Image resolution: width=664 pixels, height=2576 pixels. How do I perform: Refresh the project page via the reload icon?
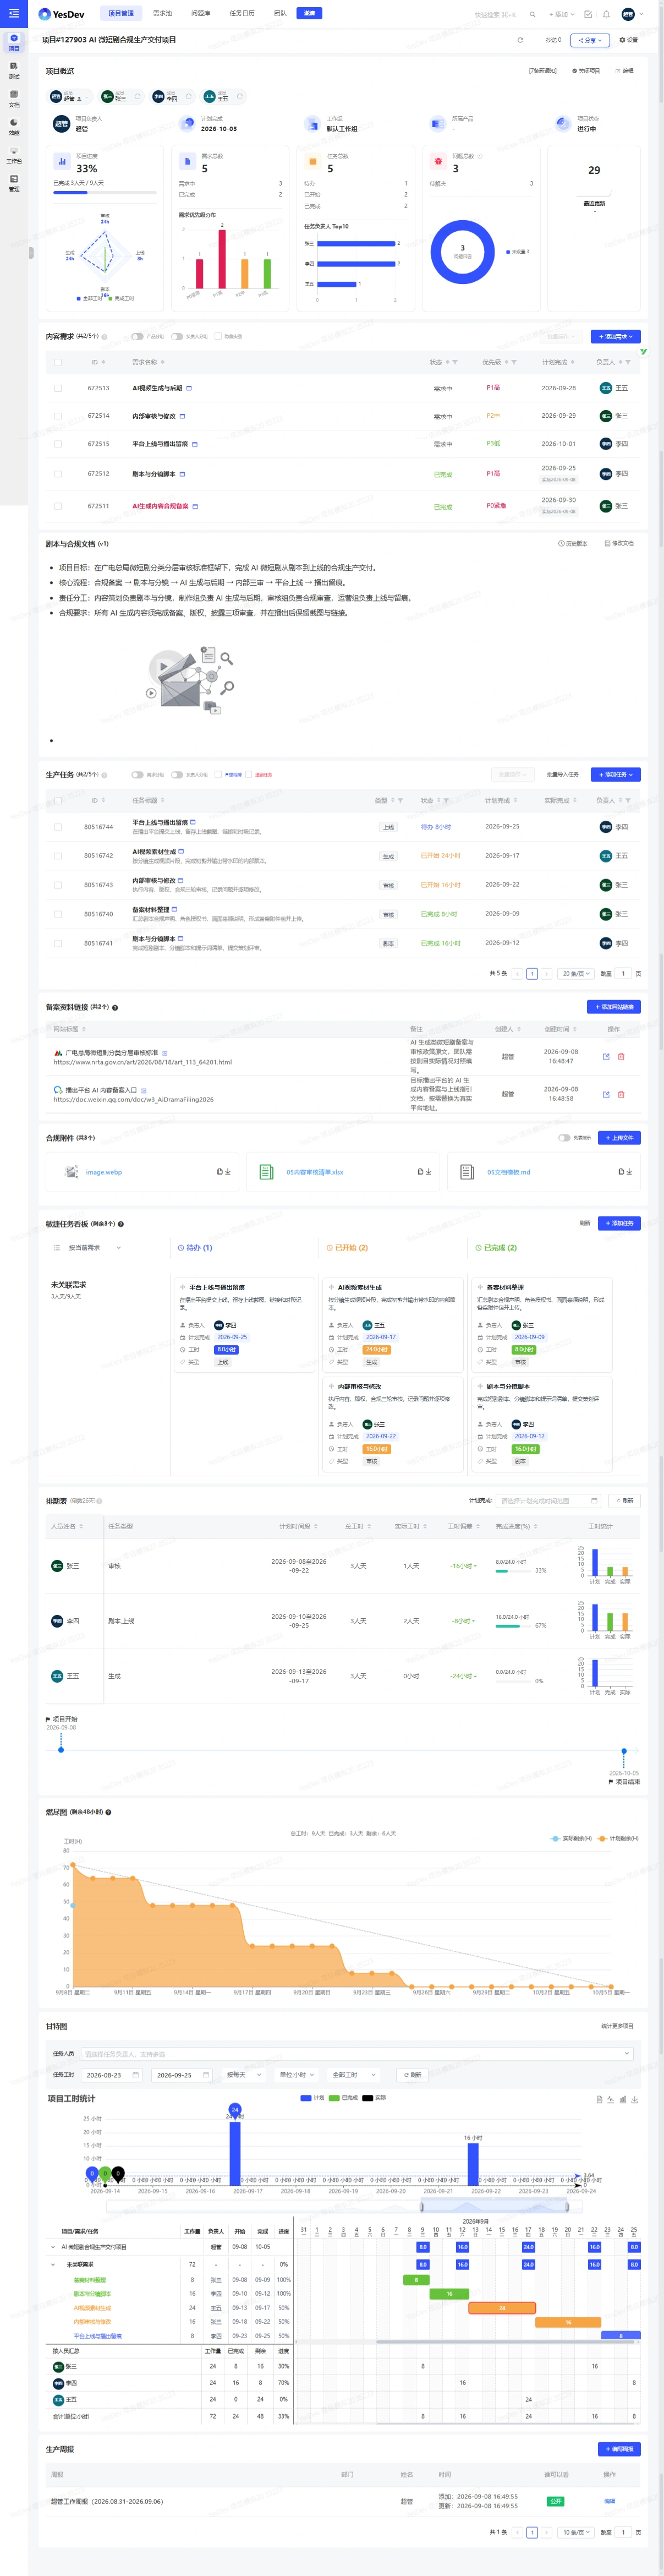pyautogui.click(x=520, y=40)
